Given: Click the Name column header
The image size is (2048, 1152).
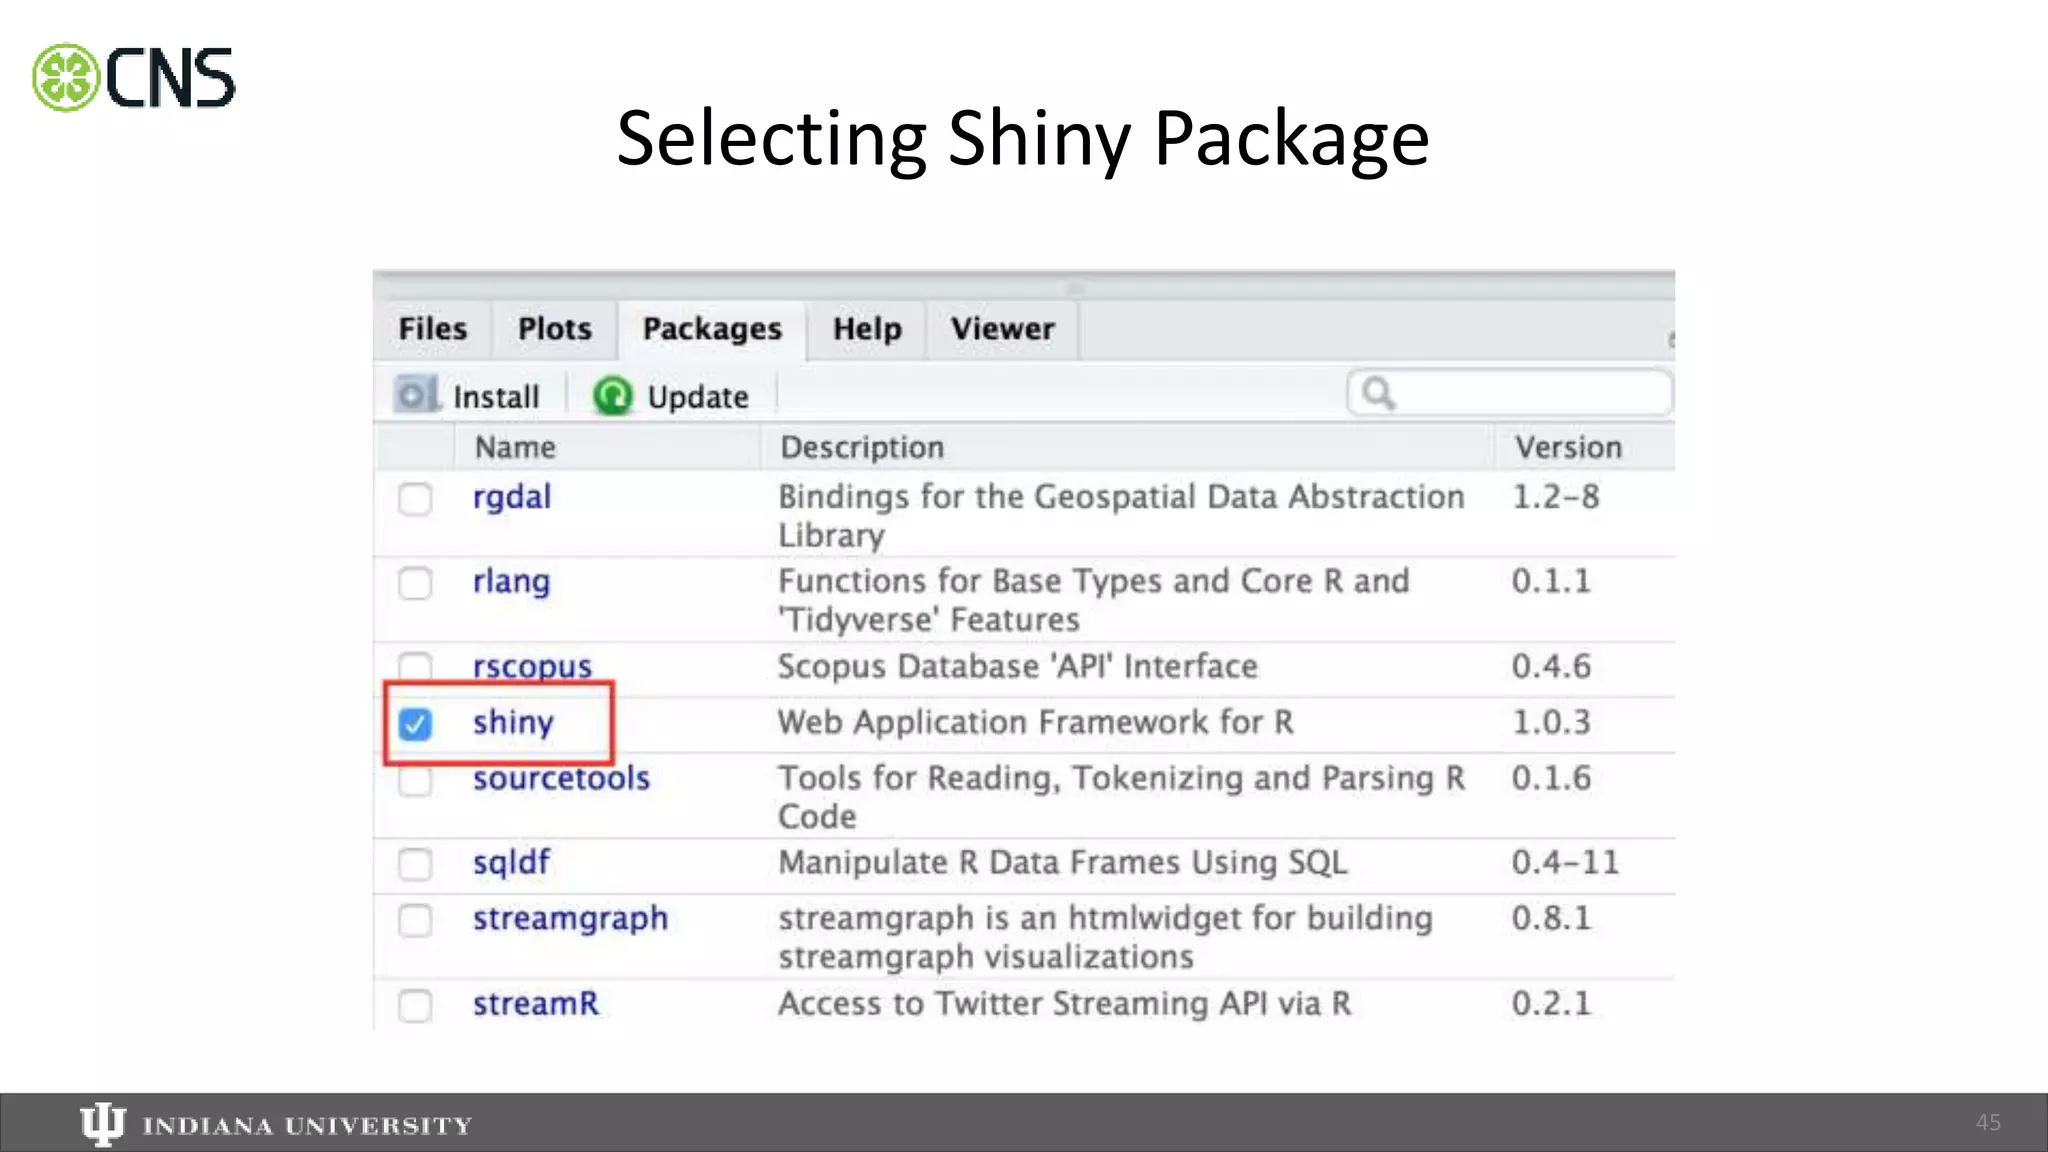Looking at the screenshot, I should click(x=515, y=447).
